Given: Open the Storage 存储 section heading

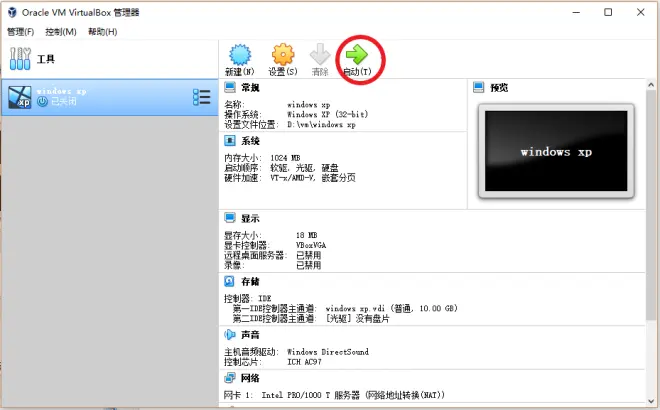Looking at the screenshot, I should pos(250,281).
